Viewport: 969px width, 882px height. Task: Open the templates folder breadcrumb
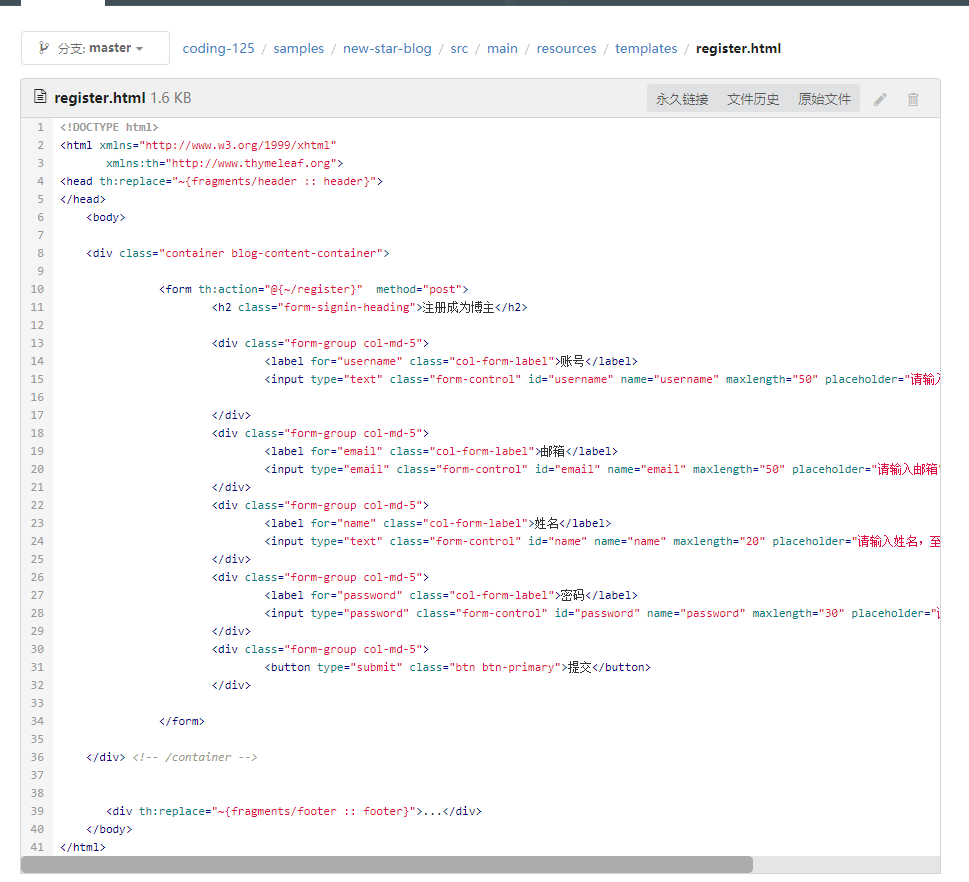(x=646, y=48)
